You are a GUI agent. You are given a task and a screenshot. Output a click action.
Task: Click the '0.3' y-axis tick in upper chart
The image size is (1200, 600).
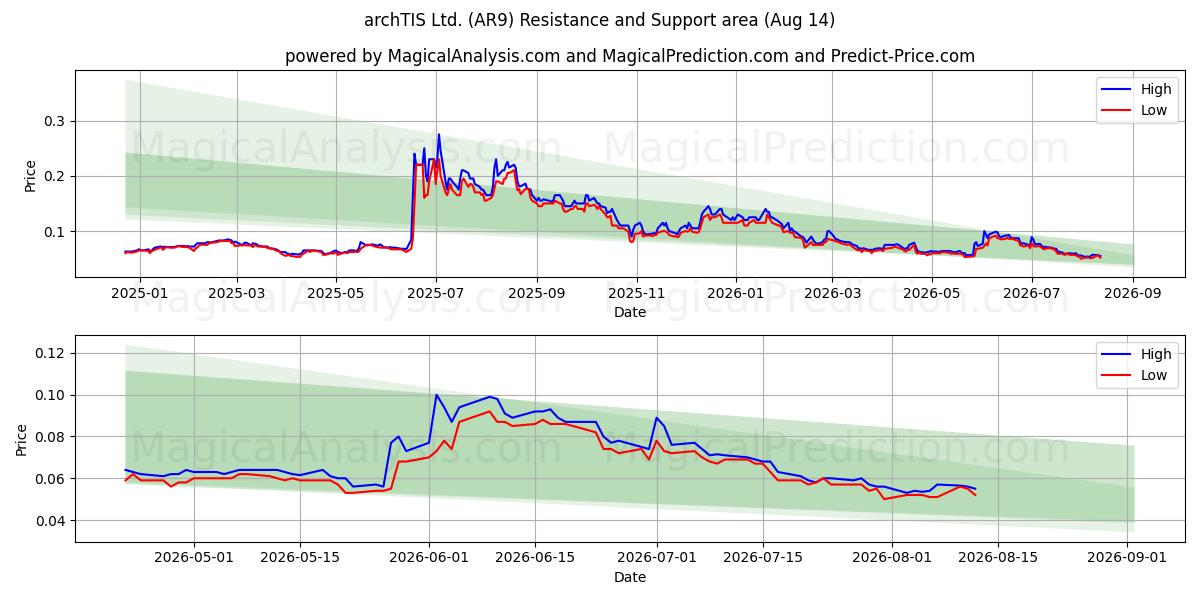(57, 121)
